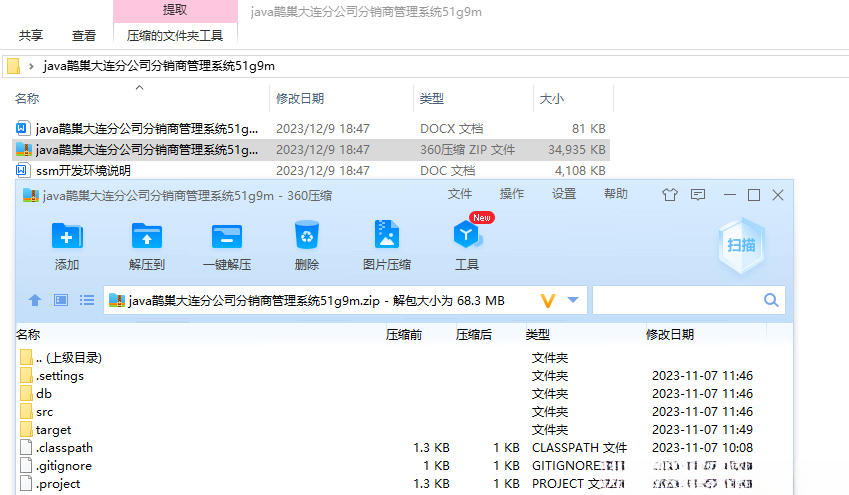The width and height of the screenshot is (849, 495).
Task: Select the .classpath file in archive
Action: (x=64, y=448)
